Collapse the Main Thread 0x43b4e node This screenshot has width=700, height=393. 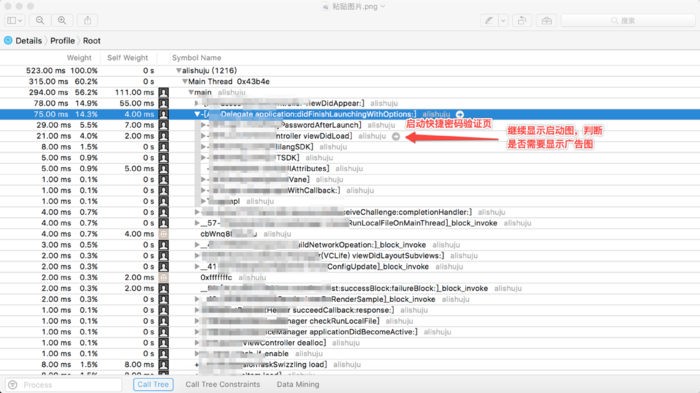tap(184, 82)
